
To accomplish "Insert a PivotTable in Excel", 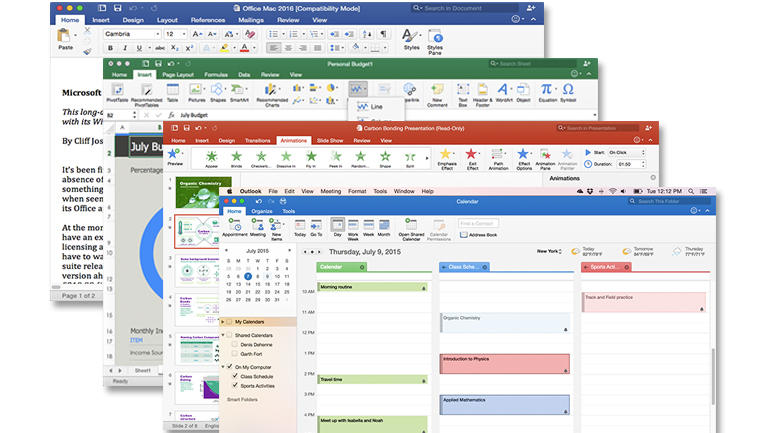I will pos(117,92).
